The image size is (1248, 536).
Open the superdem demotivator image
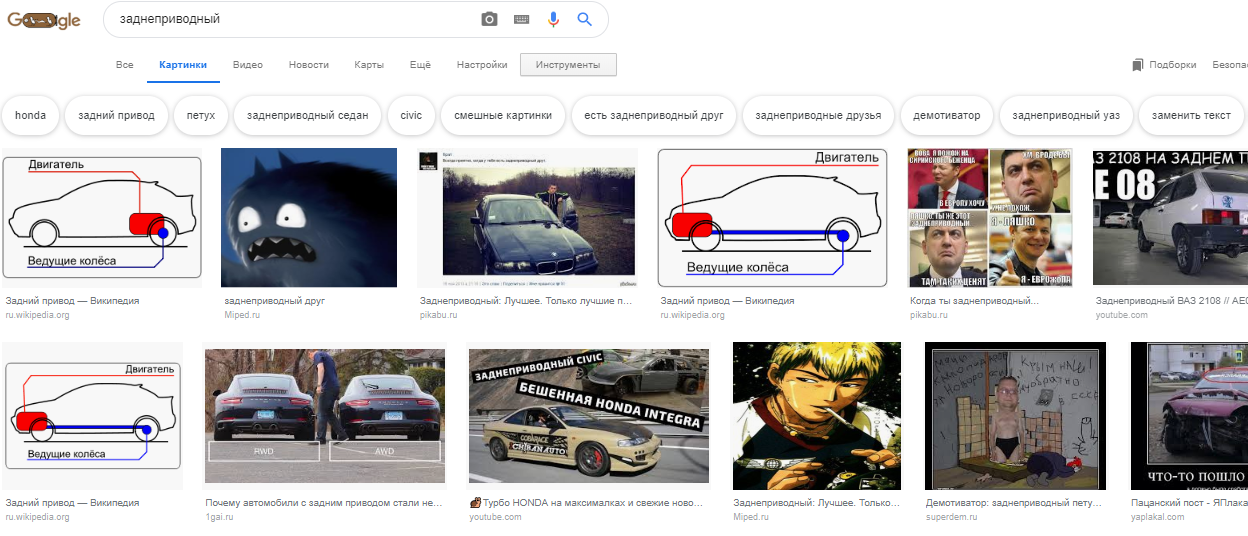pyautogui.click(x=1016, y=418)
